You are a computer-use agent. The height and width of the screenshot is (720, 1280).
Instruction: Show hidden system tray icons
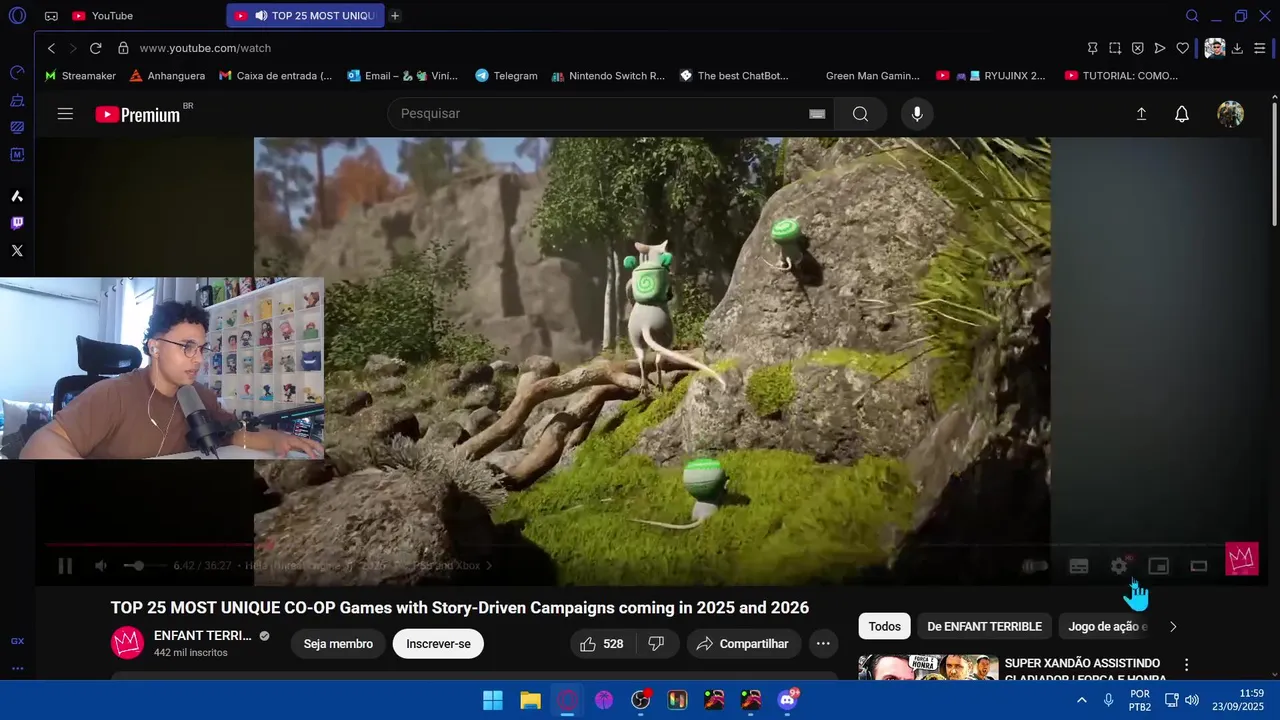pos(1081,700)
